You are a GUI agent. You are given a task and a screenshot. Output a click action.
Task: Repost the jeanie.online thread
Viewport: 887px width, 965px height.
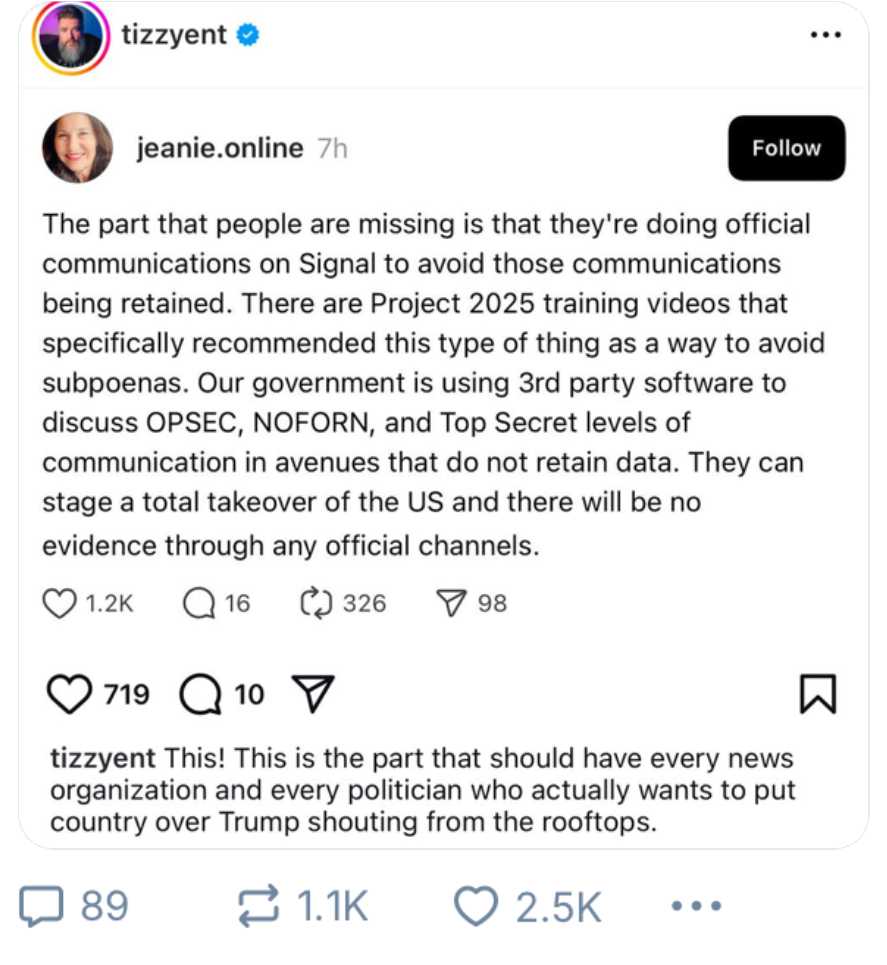tap(317, 603)
